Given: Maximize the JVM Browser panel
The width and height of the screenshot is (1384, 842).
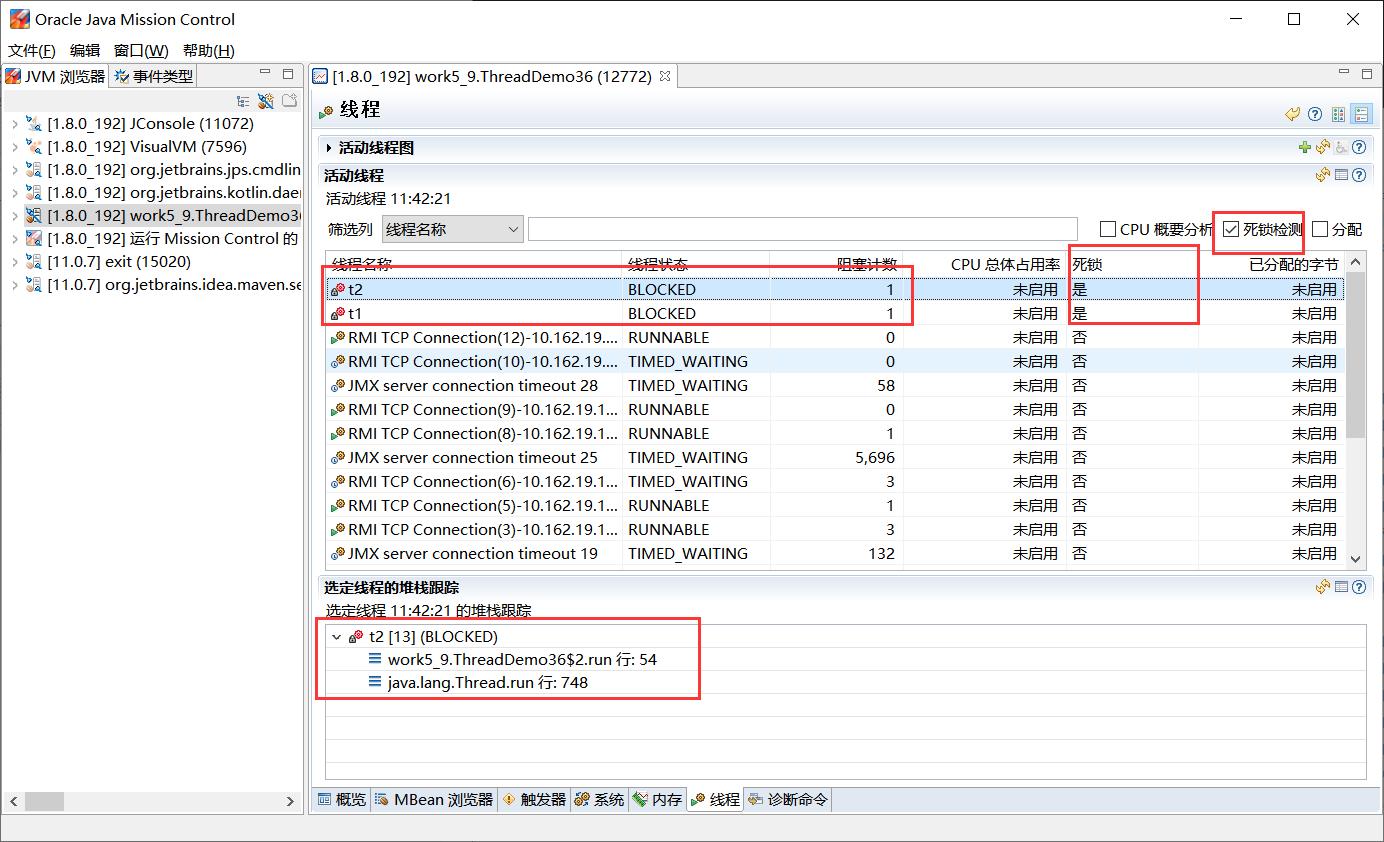Looking at the screenshot, I should click(288, 73).
